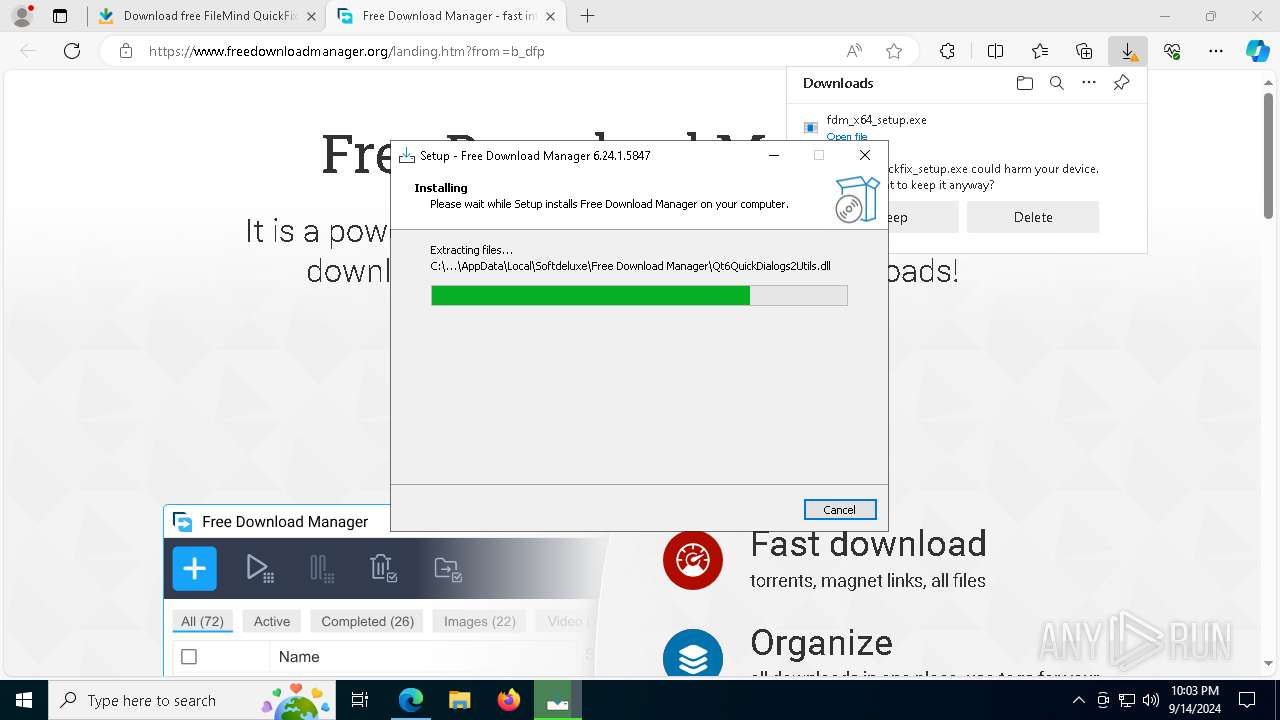Image resolution: width=1280 pixels, height=720 pixels.
Task: Cancel the Free Download Manager setup
Action: click(839, 510)
